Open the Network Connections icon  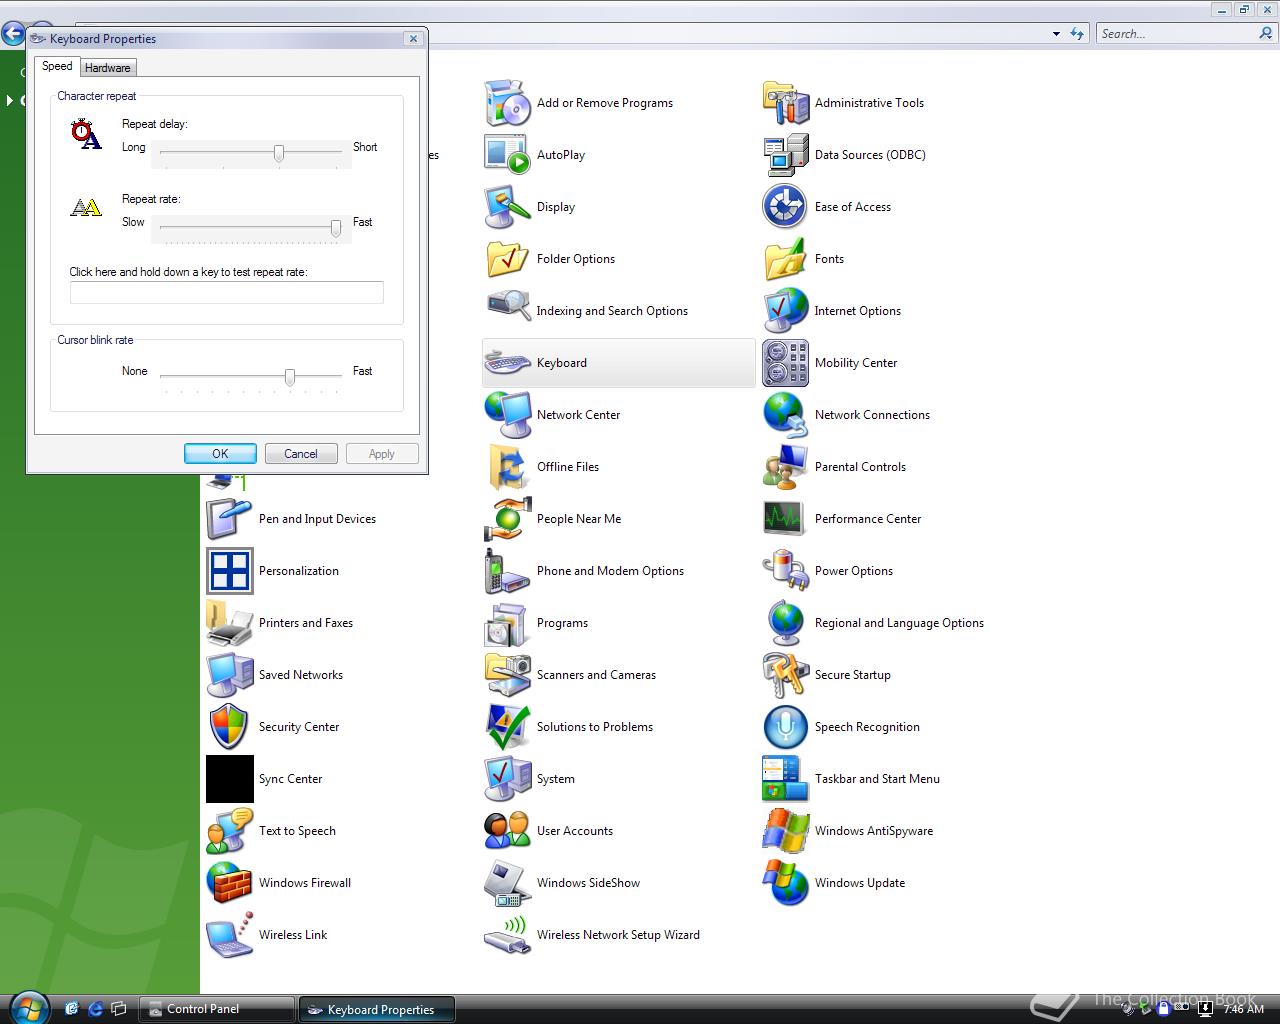pyautogui.click(x=785, y=415)
